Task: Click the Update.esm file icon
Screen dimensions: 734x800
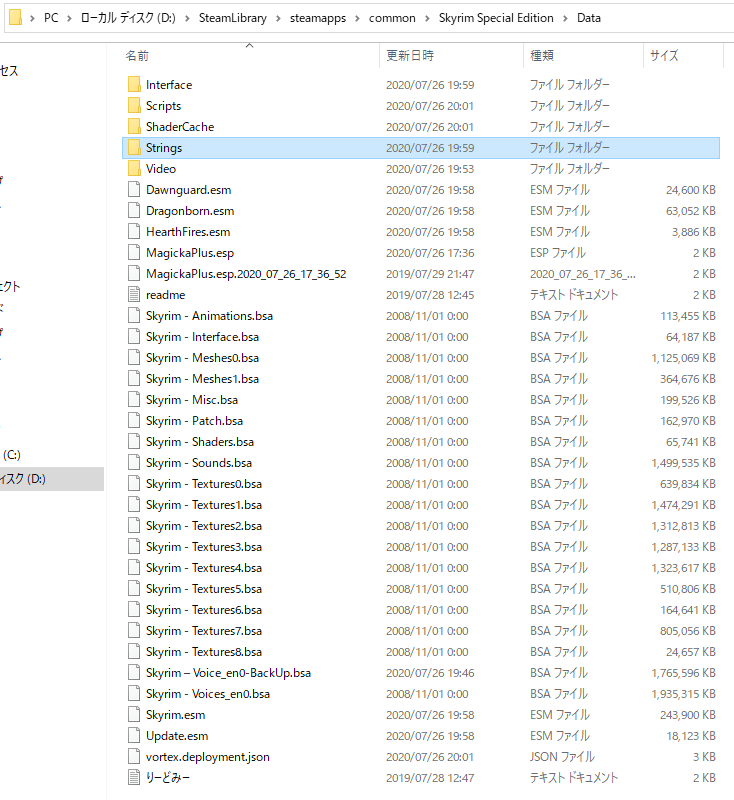Action: pos(134,736)
